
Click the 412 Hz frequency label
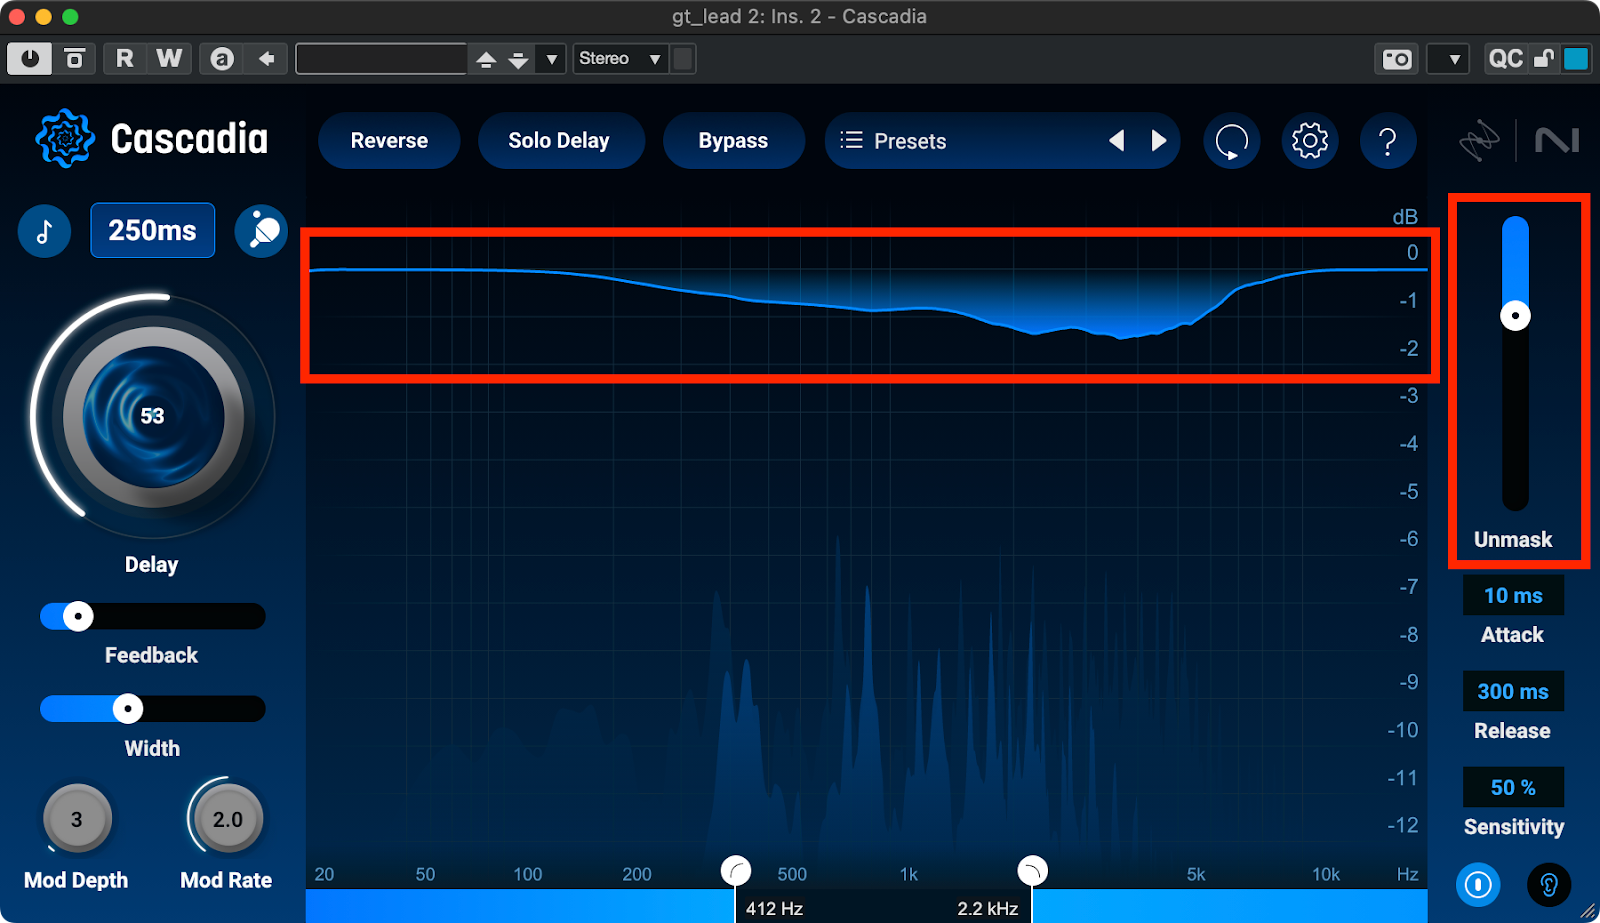[775, 909]
